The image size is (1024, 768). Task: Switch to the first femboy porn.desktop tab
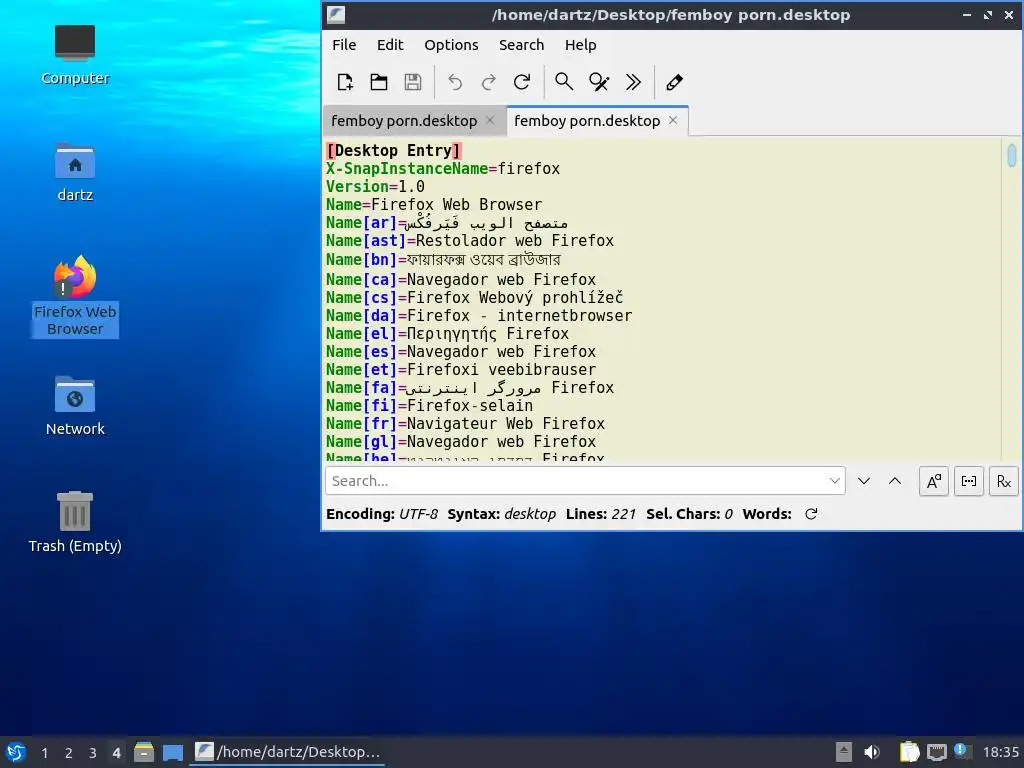[404, 121]
